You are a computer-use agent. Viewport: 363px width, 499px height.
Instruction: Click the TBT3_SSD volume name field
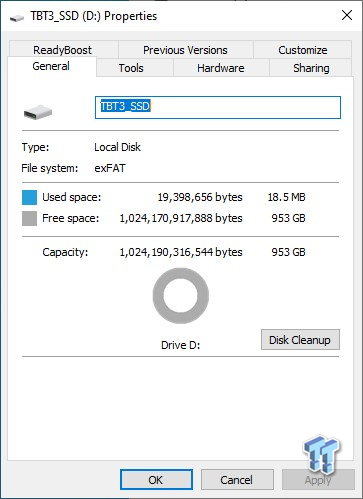(x=218, y=107)
